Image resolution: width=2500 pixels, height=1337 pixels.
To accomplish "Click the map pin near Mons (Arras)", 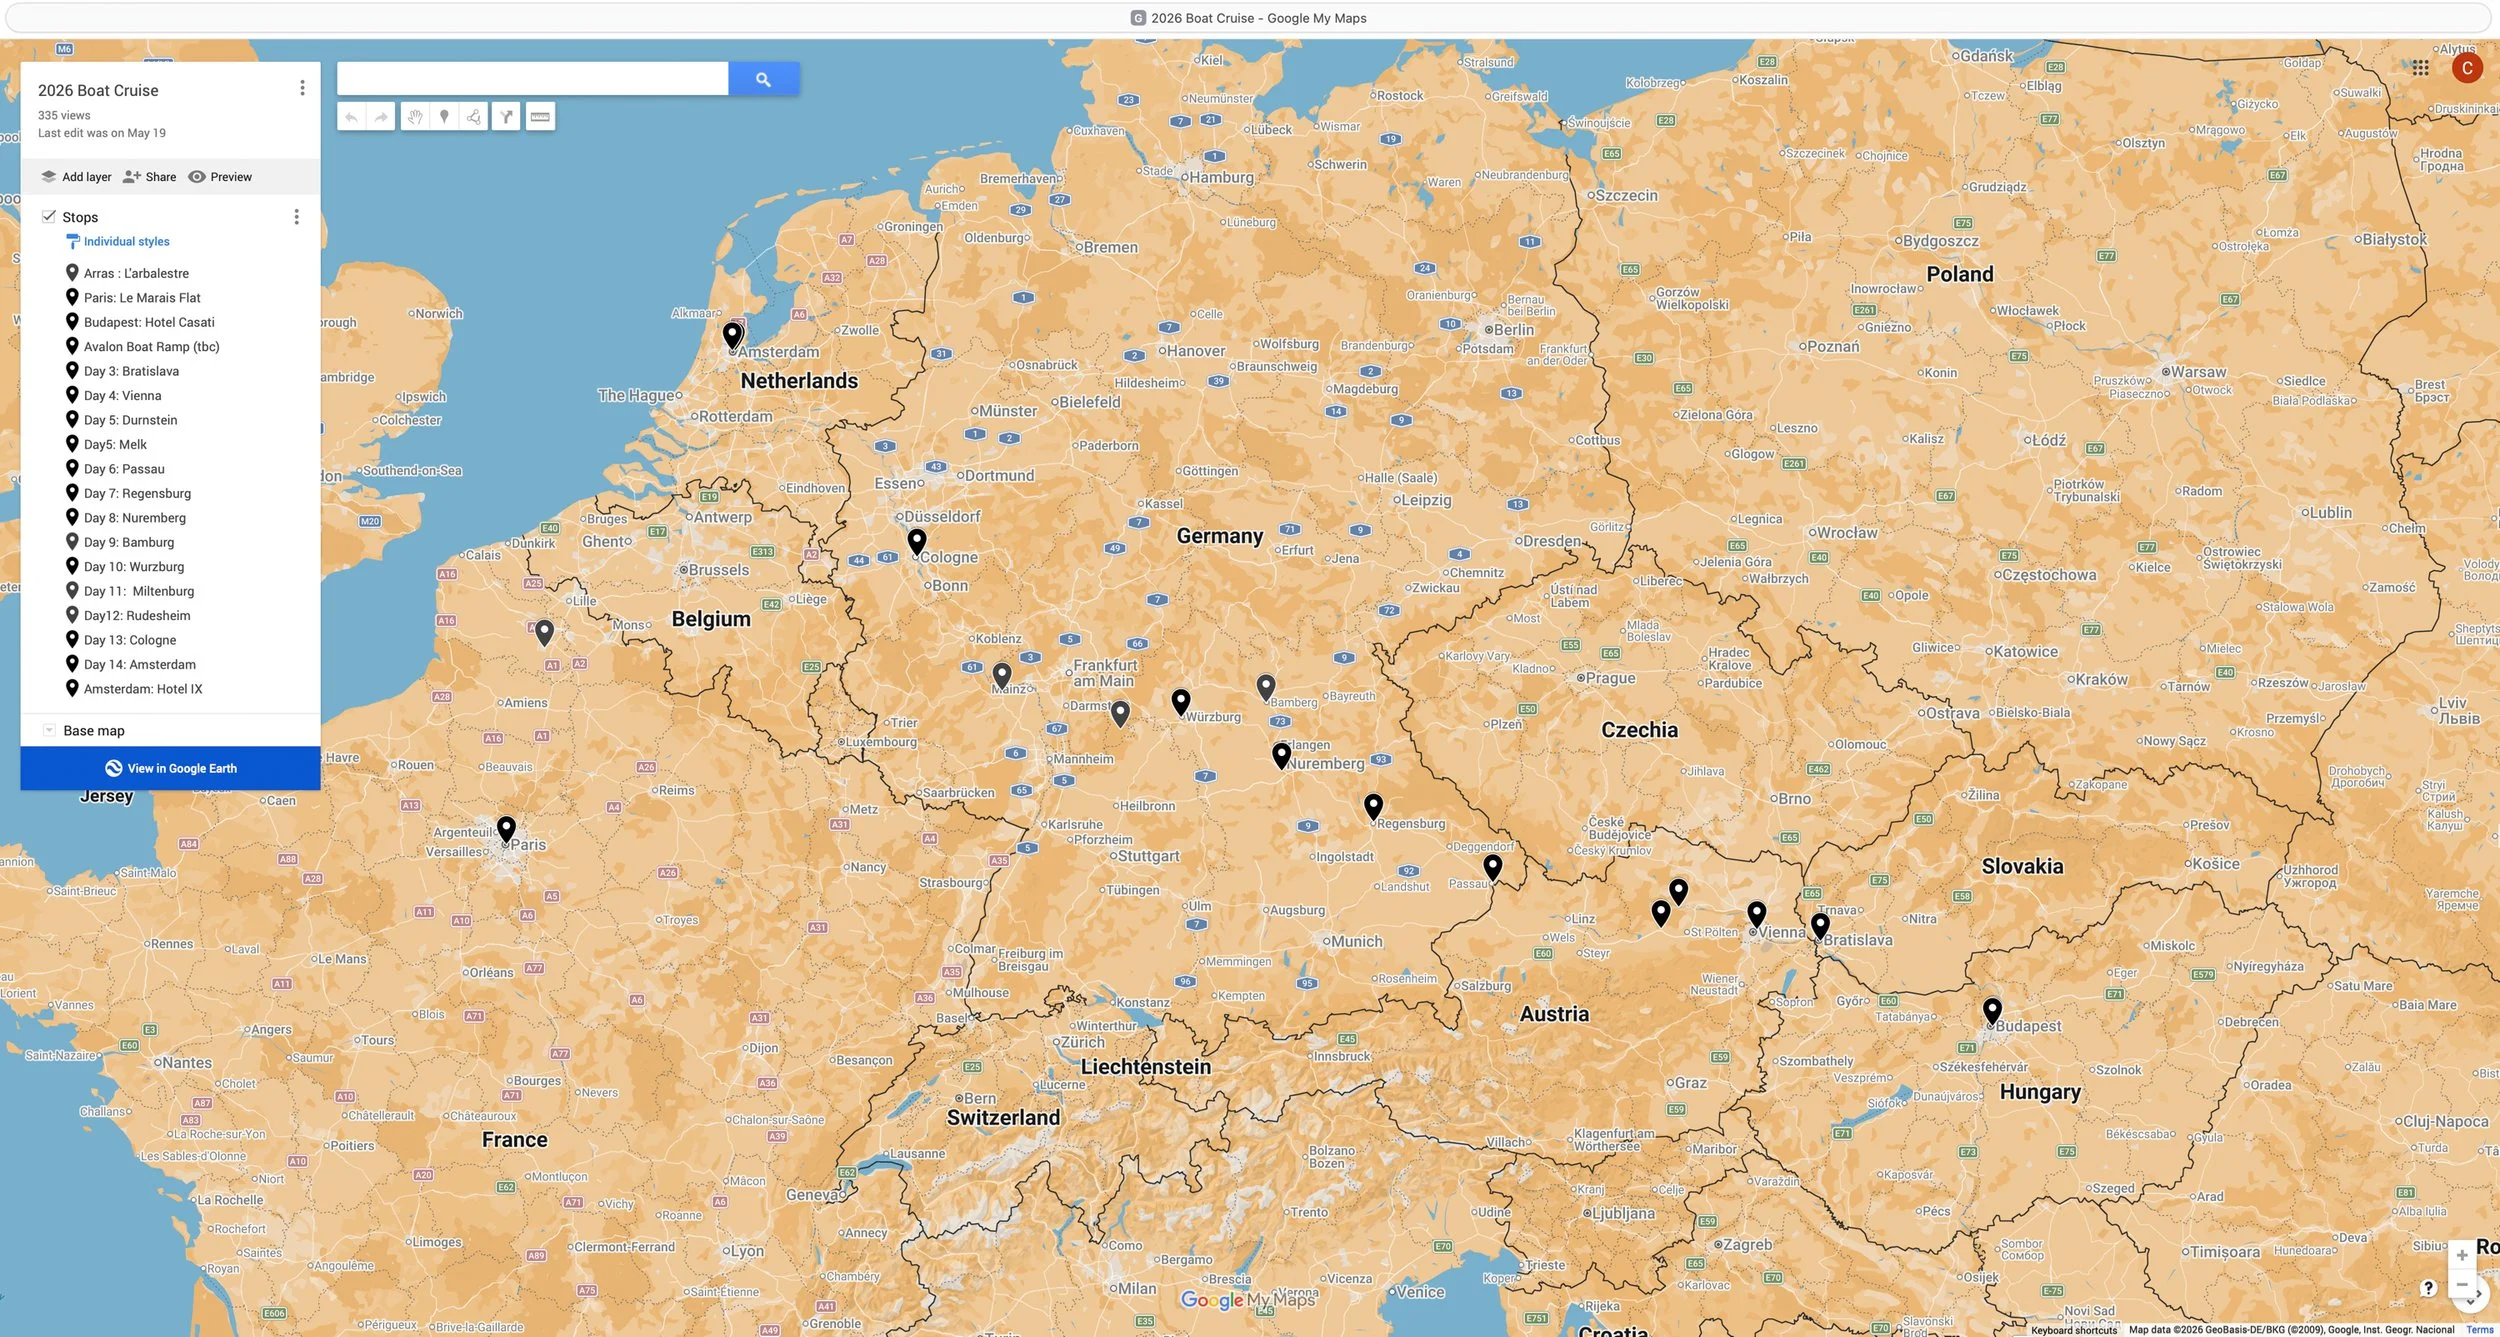I will tap(544, 632).
